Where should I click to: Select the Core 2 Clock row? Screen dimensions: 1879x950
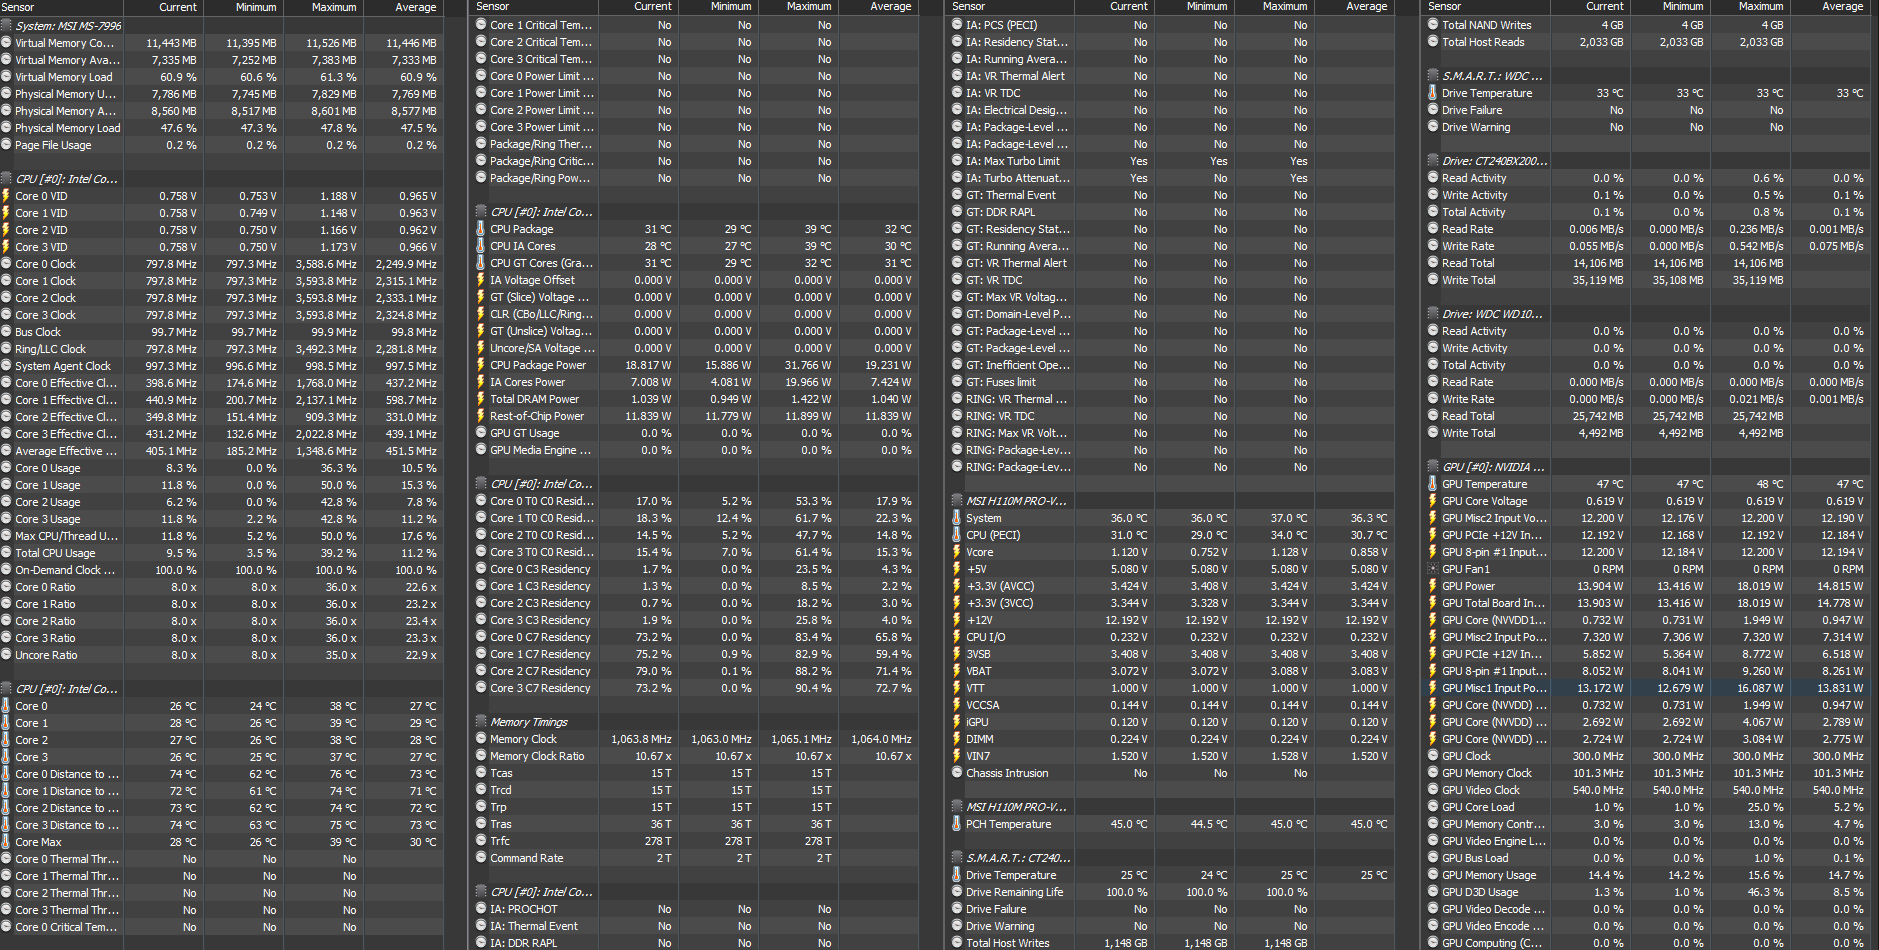(221, 298)
